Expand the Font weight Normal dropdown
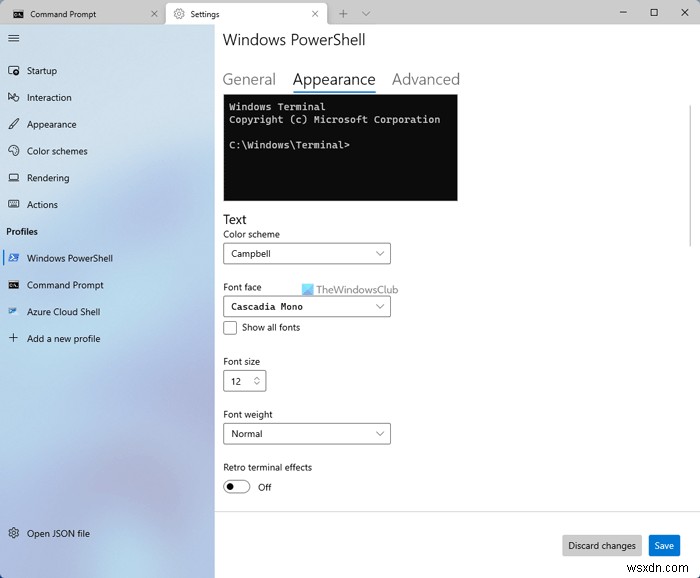This screenshot has width=700, height=578. [x=307, y=433]
